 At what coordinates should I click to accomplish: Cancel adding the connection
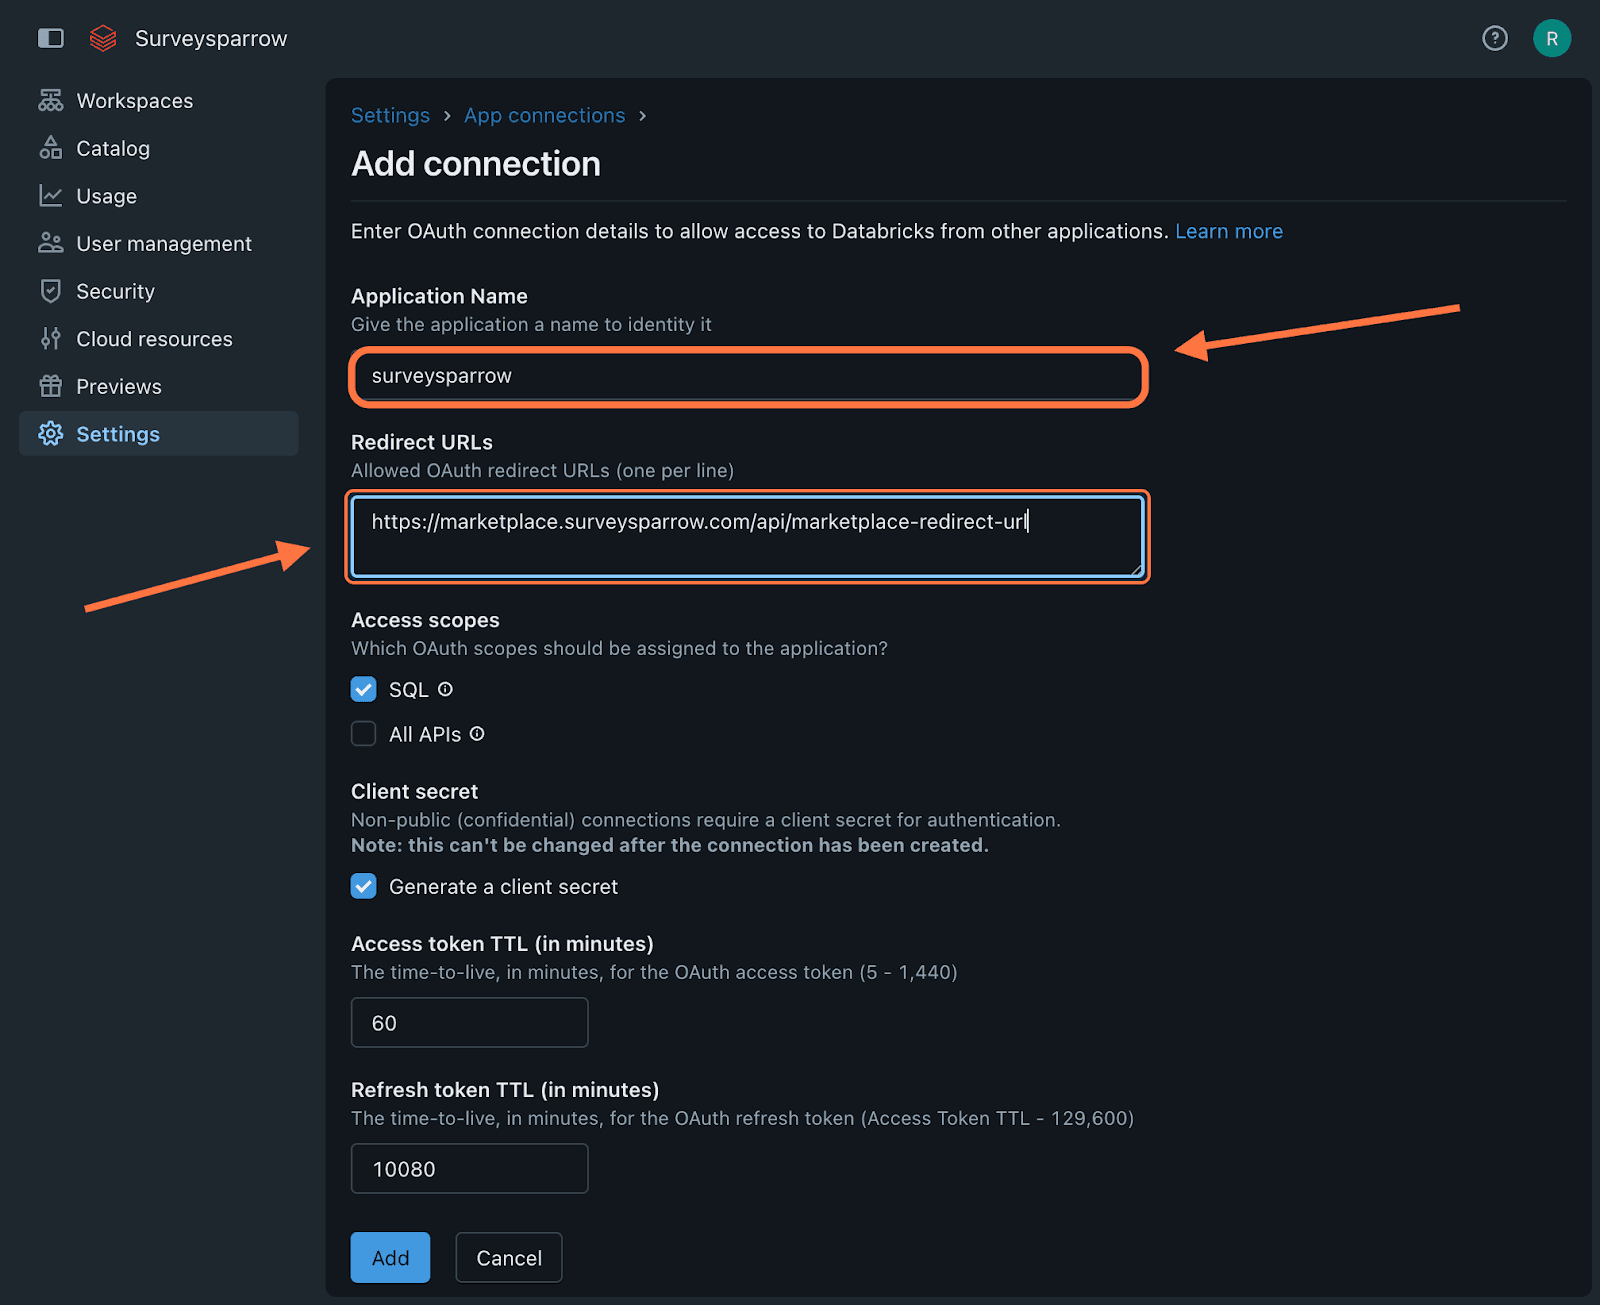(508, 1257)
